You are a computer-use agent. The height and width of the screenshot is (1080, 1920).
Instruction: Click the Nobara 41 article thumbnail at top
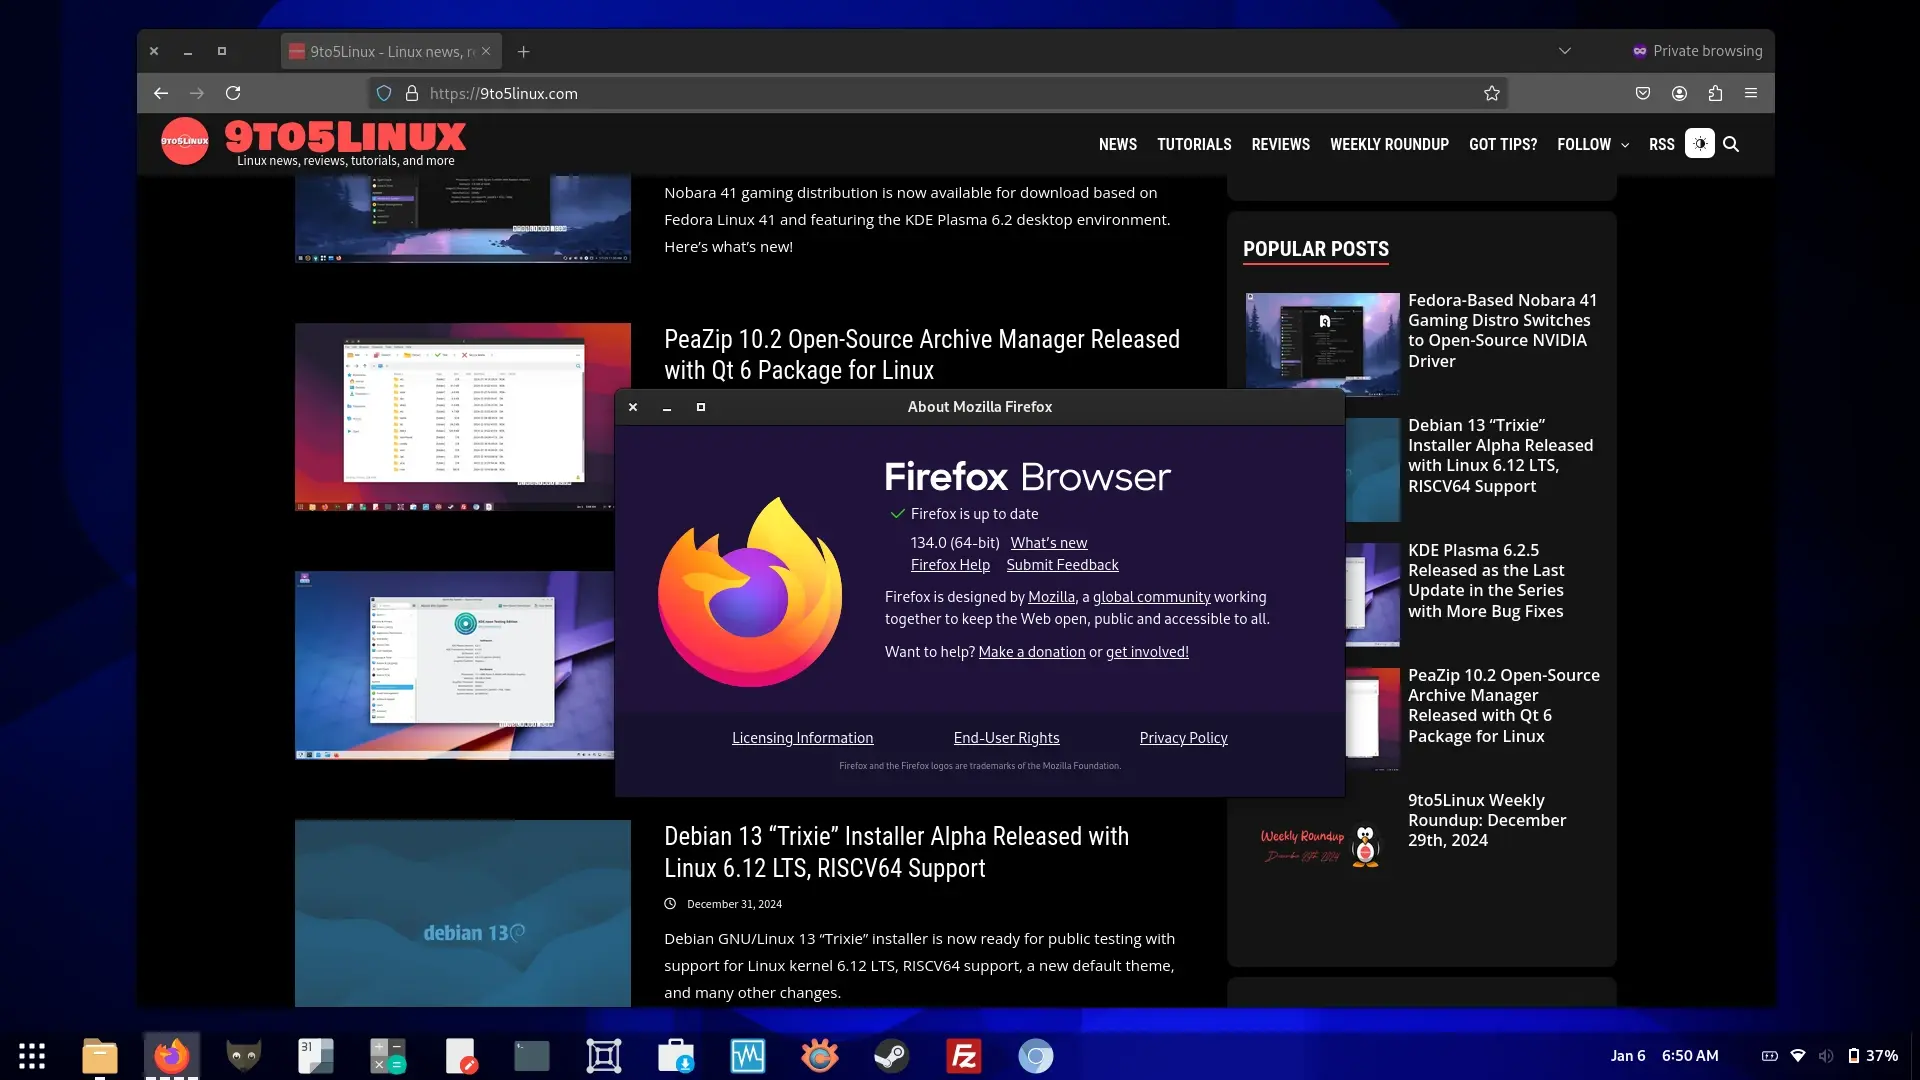pyautogui.click(x=462, y=219)
